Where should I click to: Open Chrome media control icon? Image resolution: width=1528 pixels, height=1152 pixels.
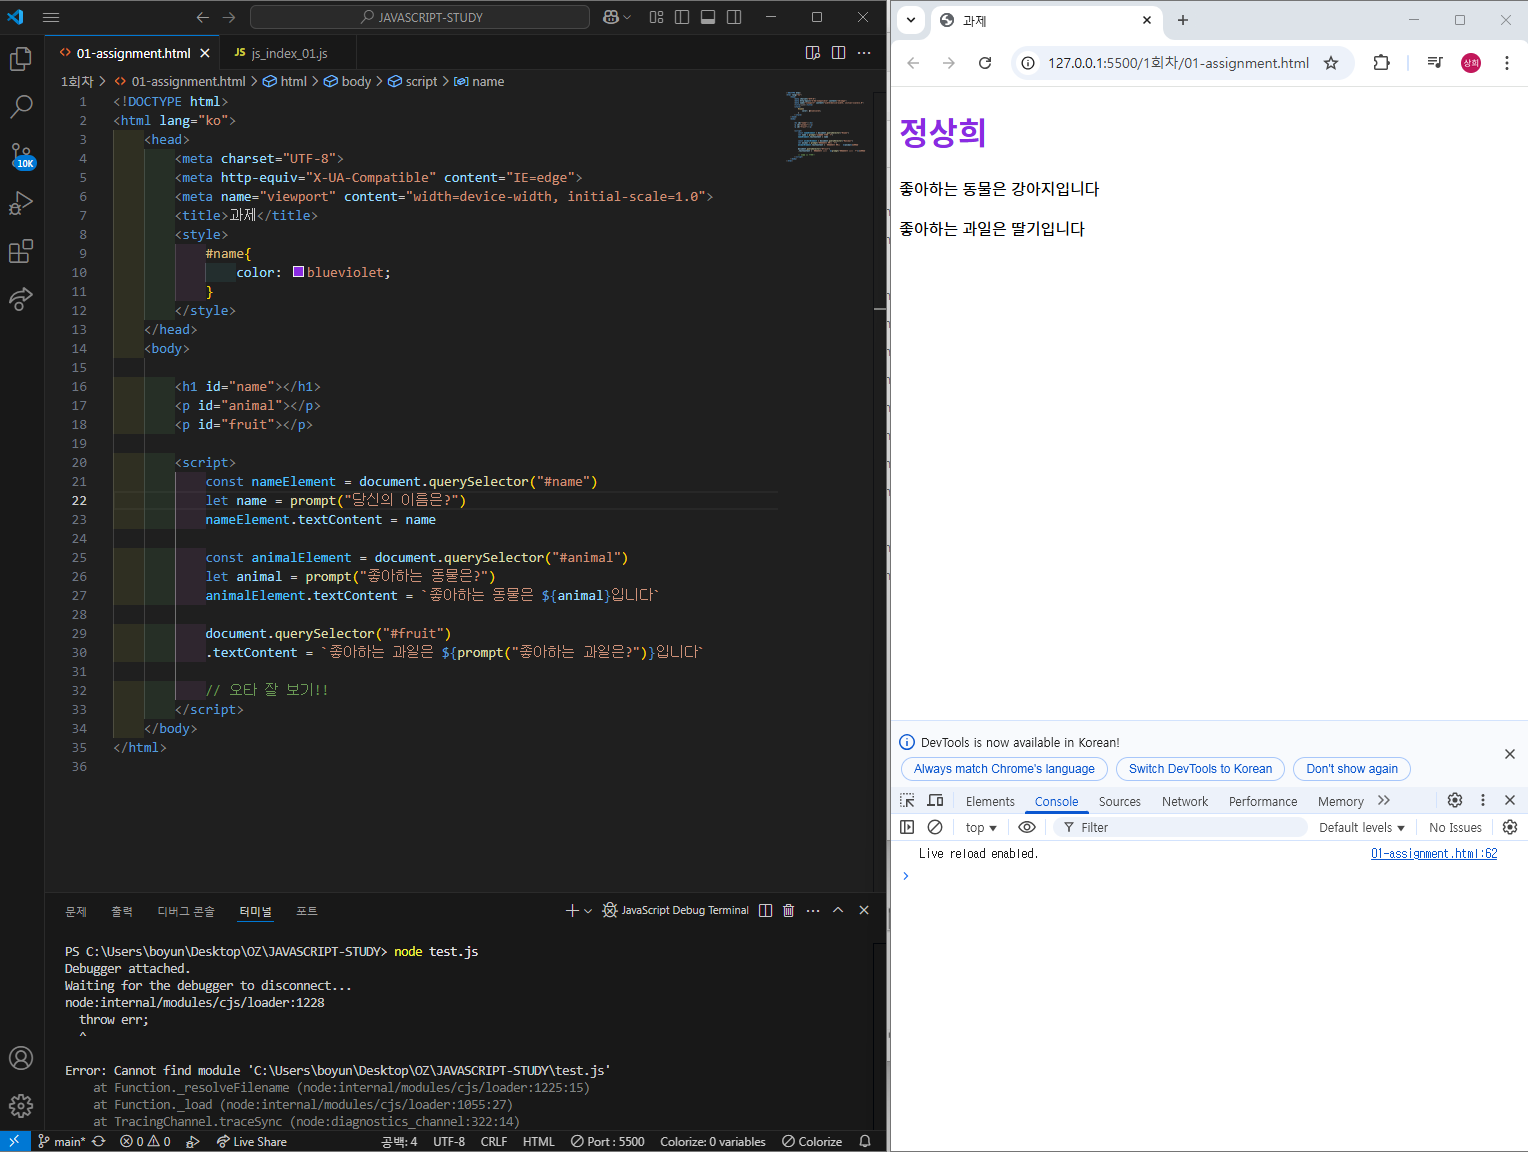pos(1435,63)
